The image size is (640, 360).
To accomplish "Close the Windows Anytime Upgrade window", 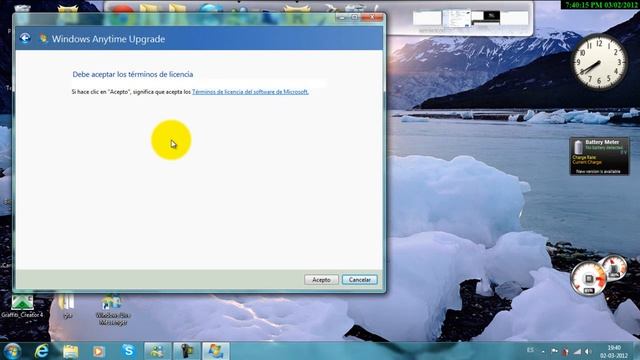I will point(372,17).
